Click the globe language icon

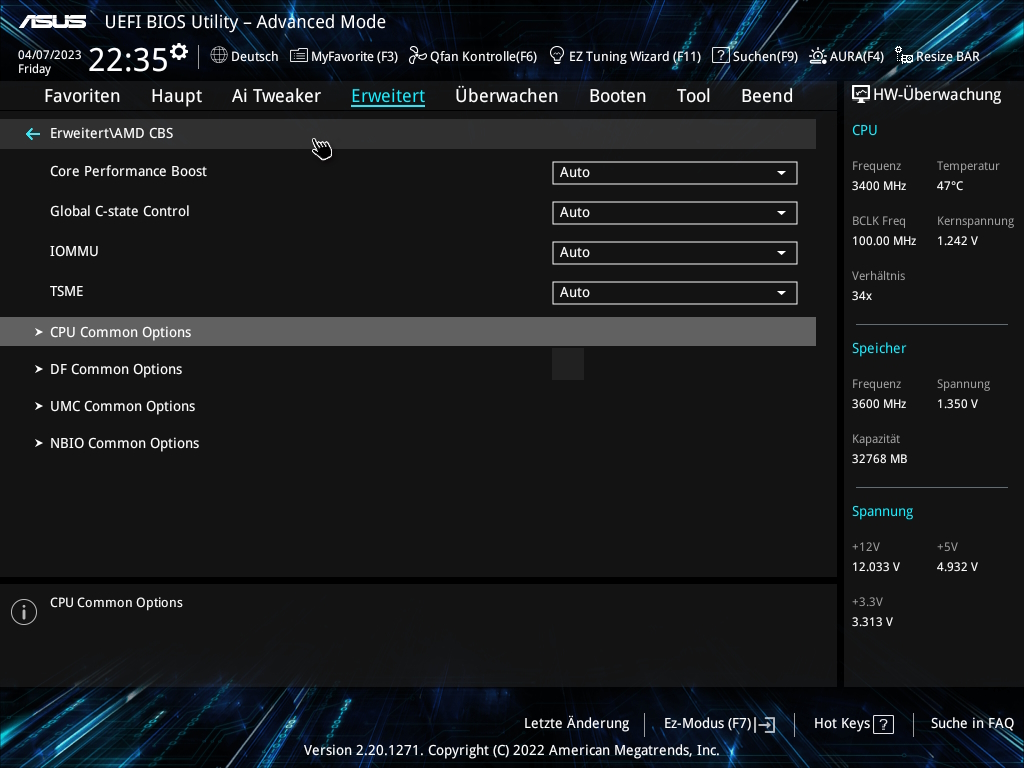[219, 56]
